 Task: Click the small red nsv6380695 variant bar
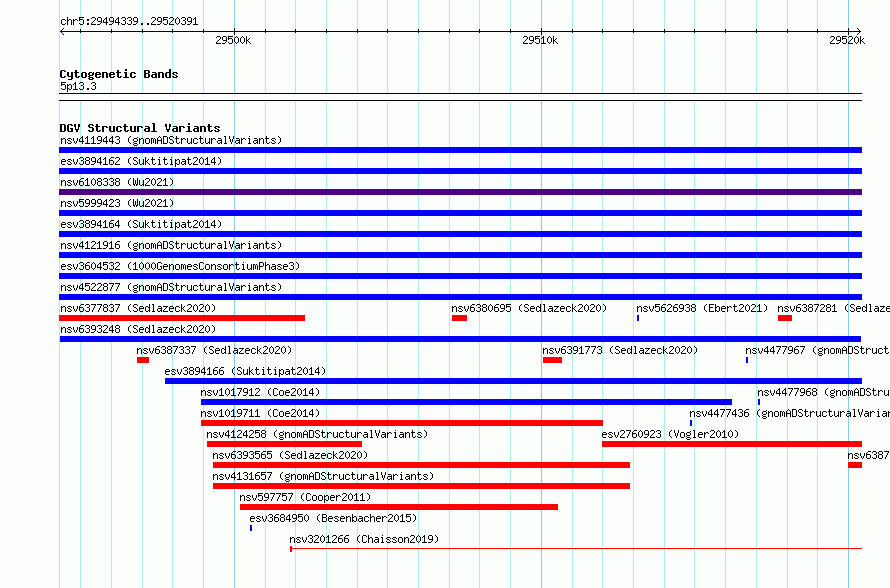point(459,318)
